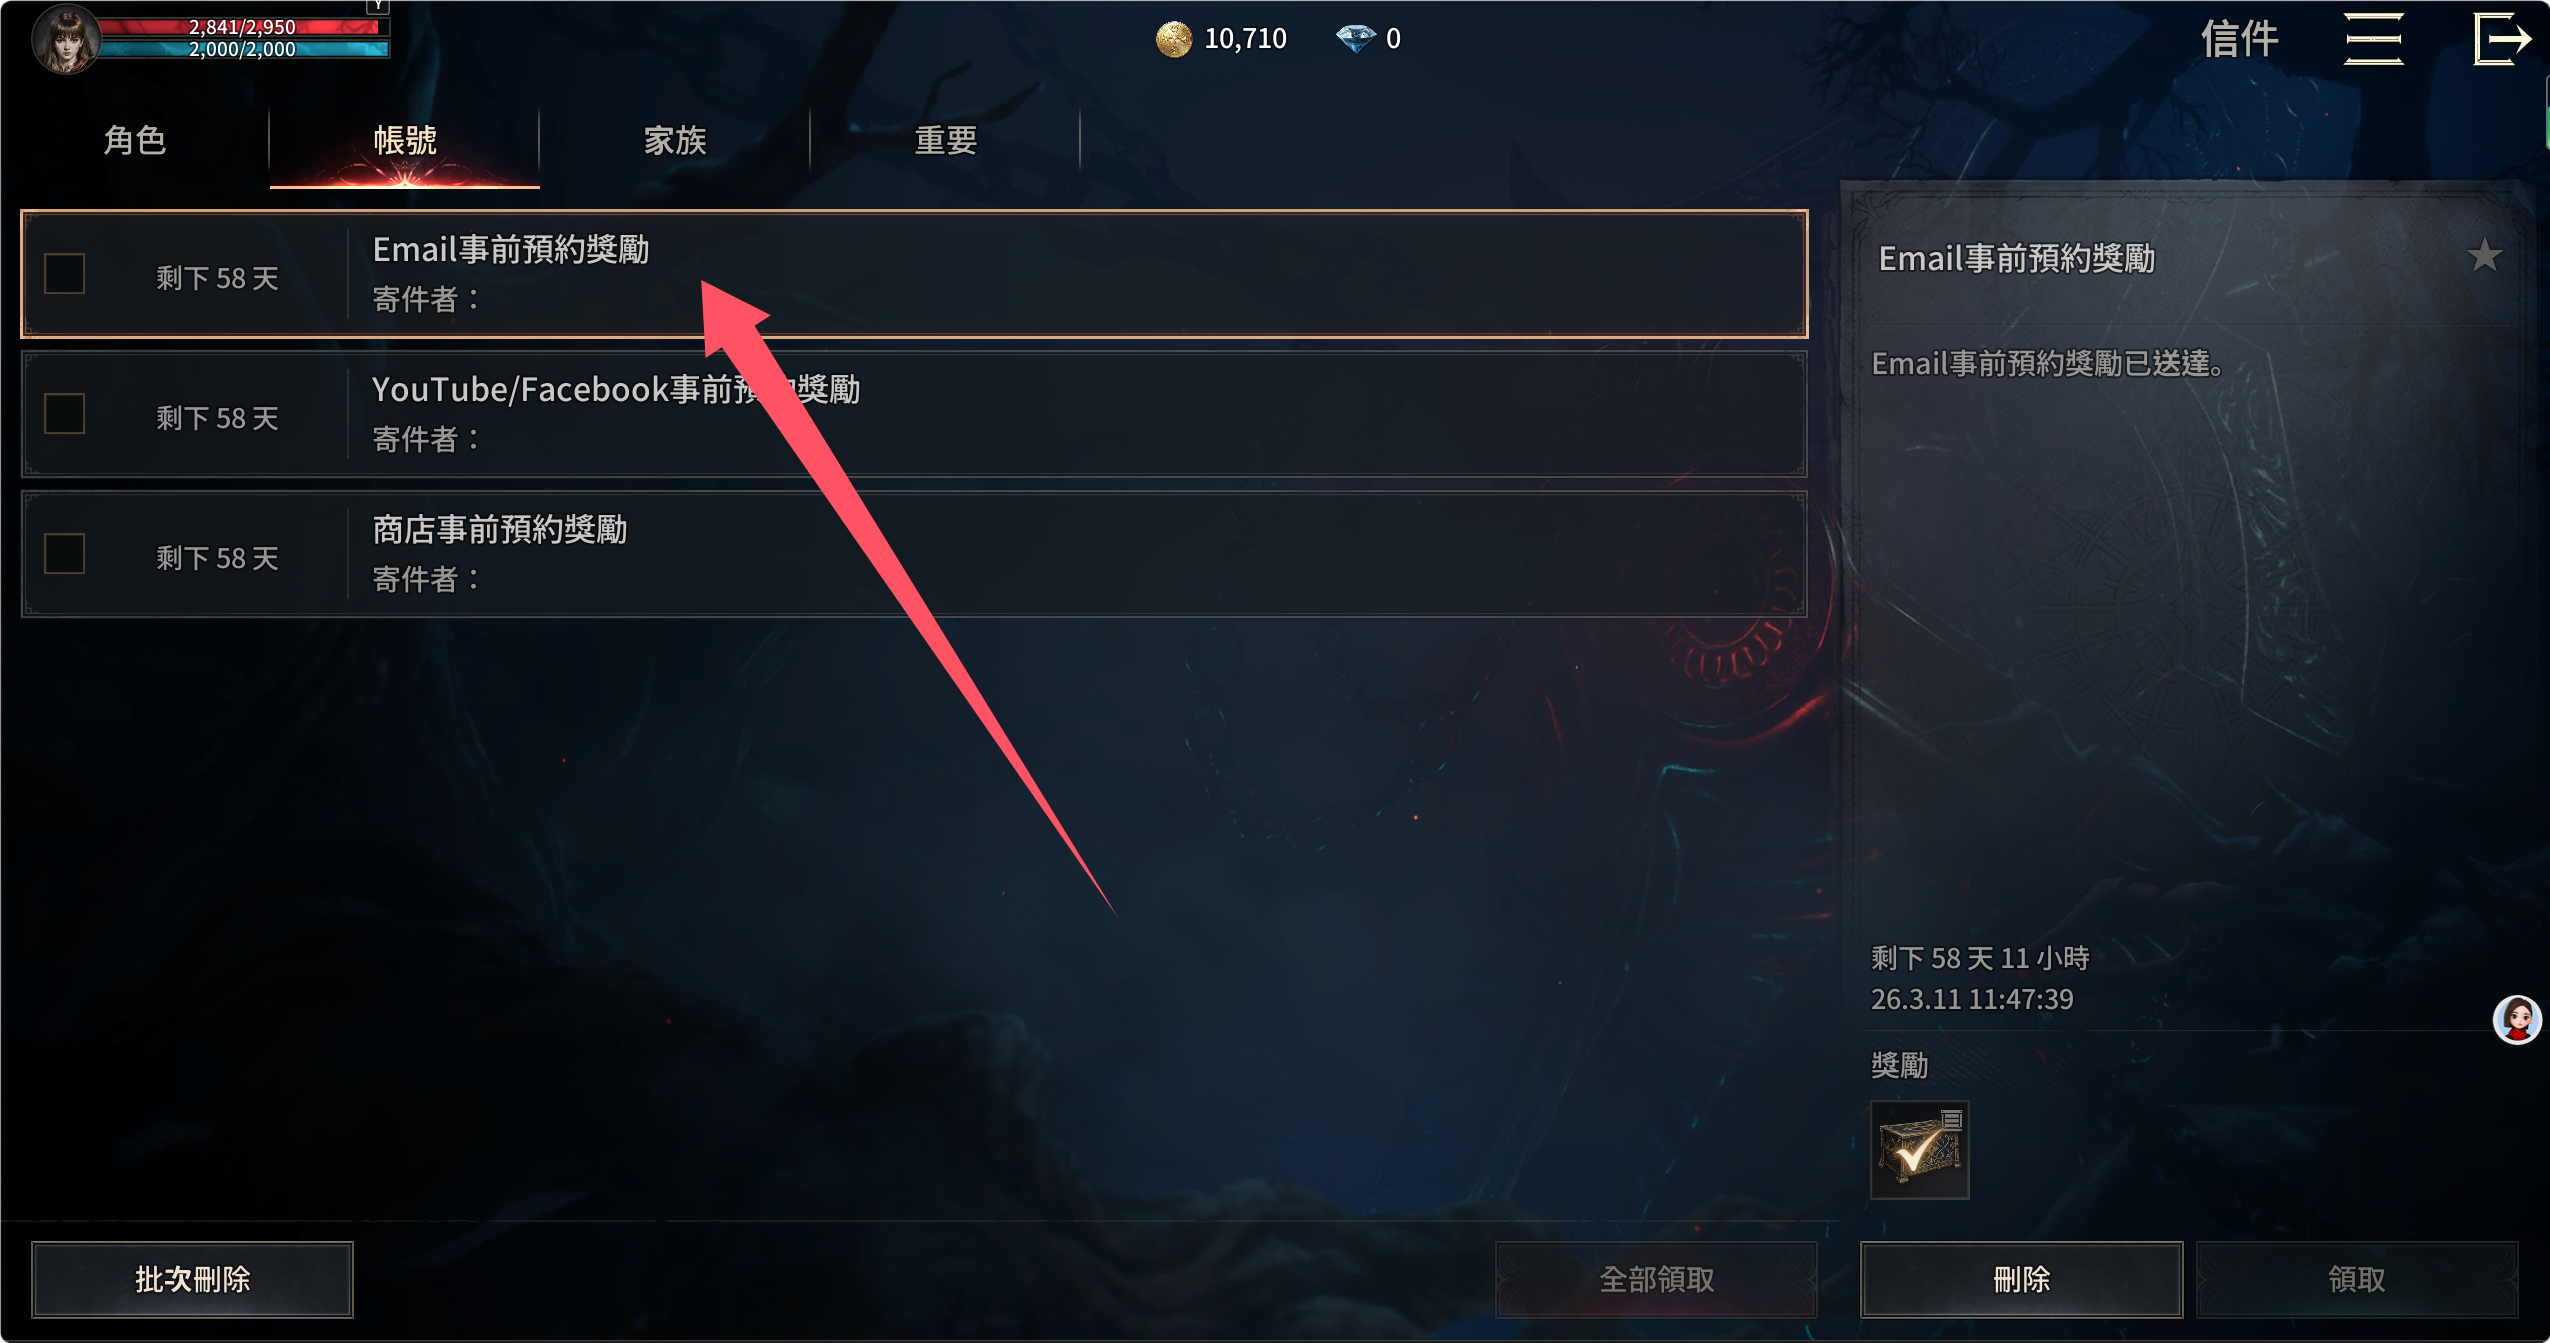
Task: Click the 批次刪除 button
Action: (192, 1279)
